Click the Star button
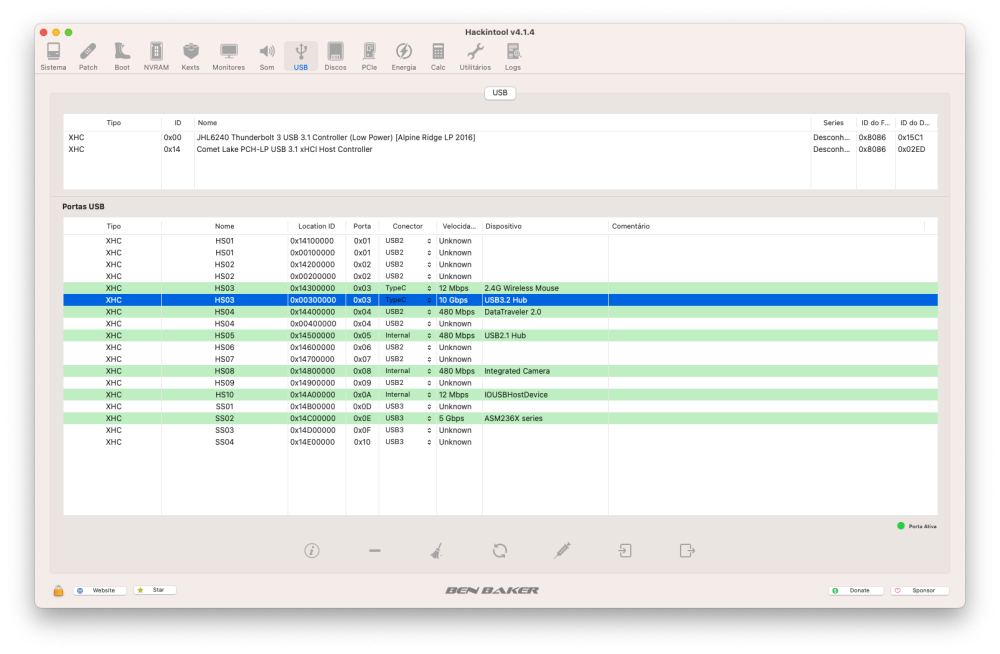The image size is (1000, 654). [155, 590]
